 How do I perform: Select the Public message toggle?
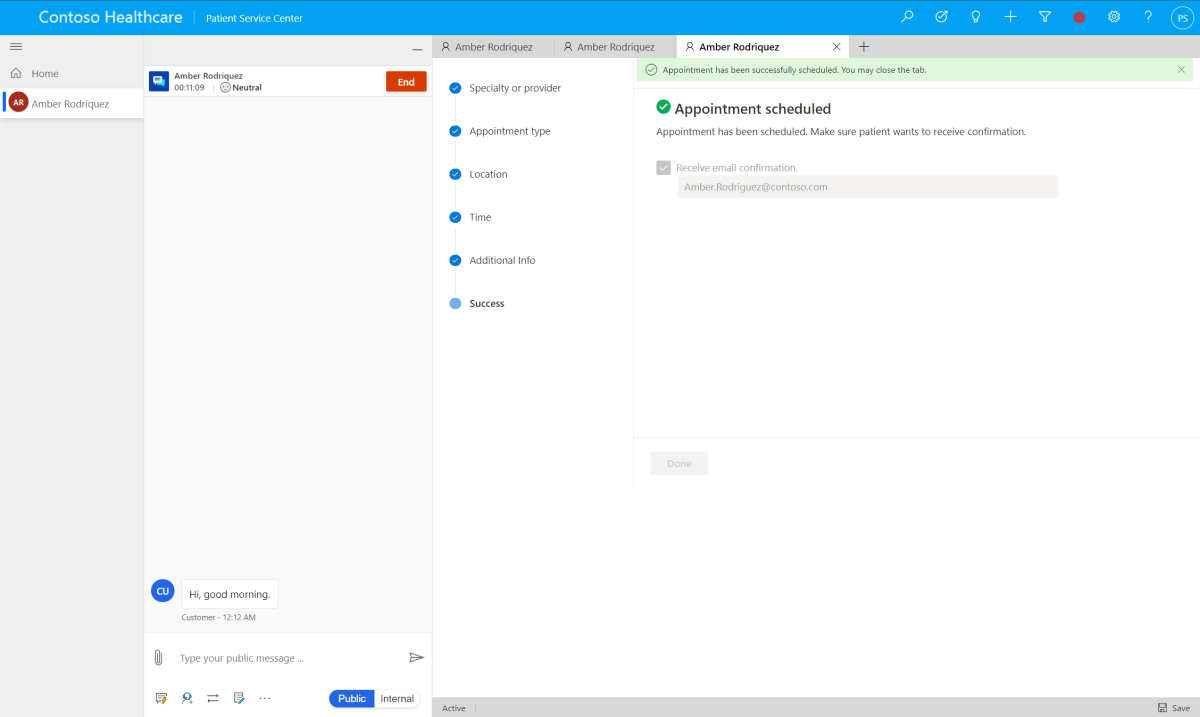[351, 698]
